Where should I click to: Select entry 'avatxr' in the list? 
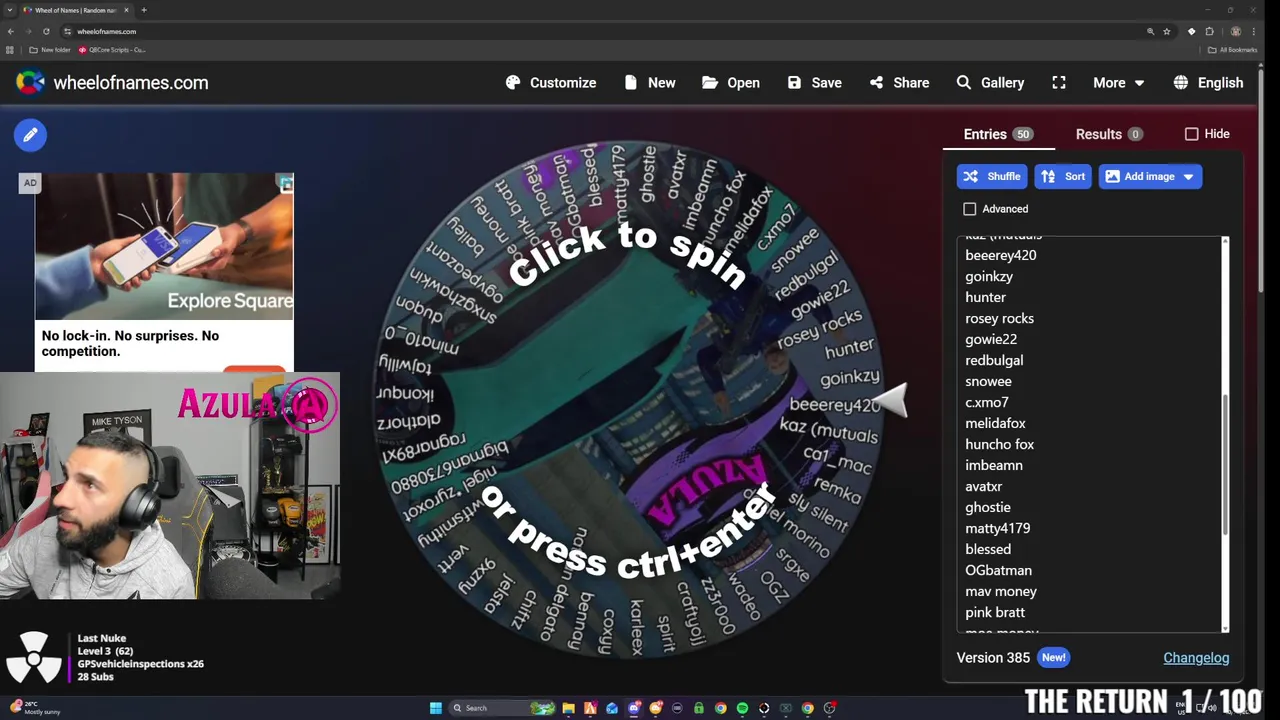[x=983, y=486]
